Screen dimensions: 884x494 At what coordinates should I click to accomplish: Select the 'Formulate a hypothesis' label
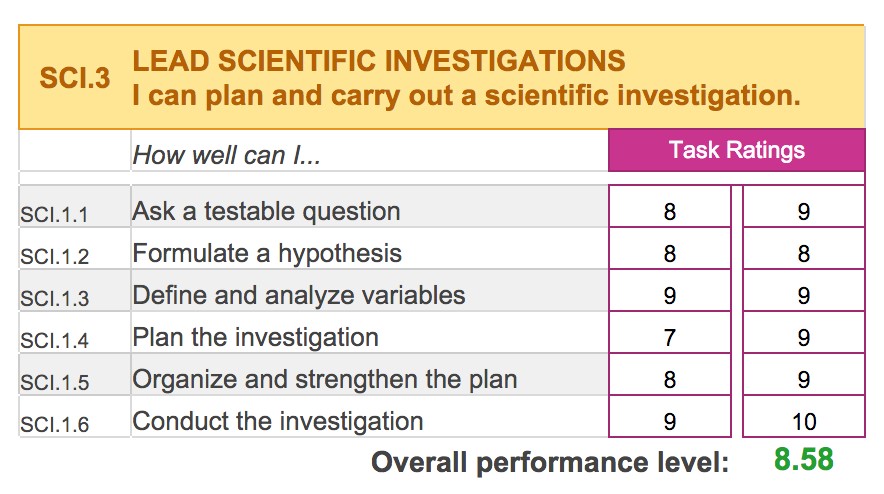(267, 253)
